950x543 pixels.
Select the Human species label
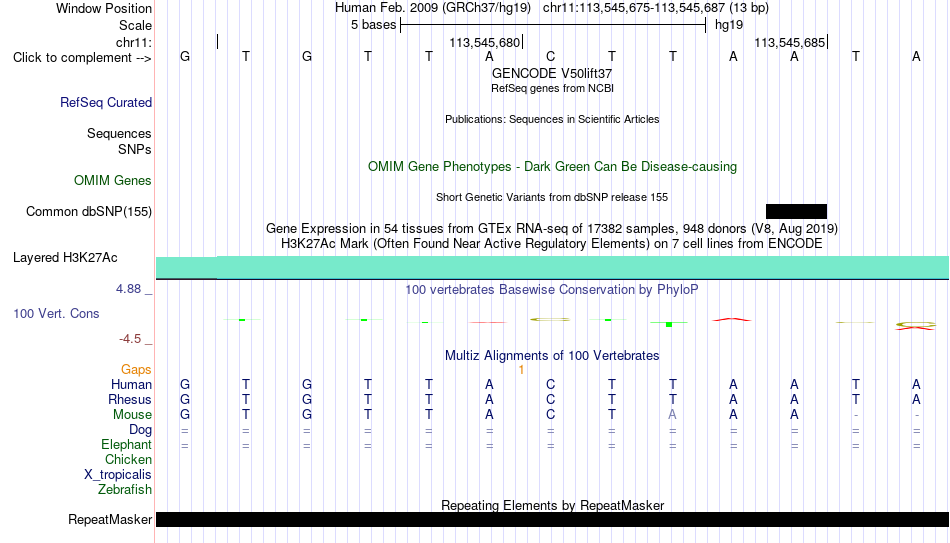click(131, 385)
